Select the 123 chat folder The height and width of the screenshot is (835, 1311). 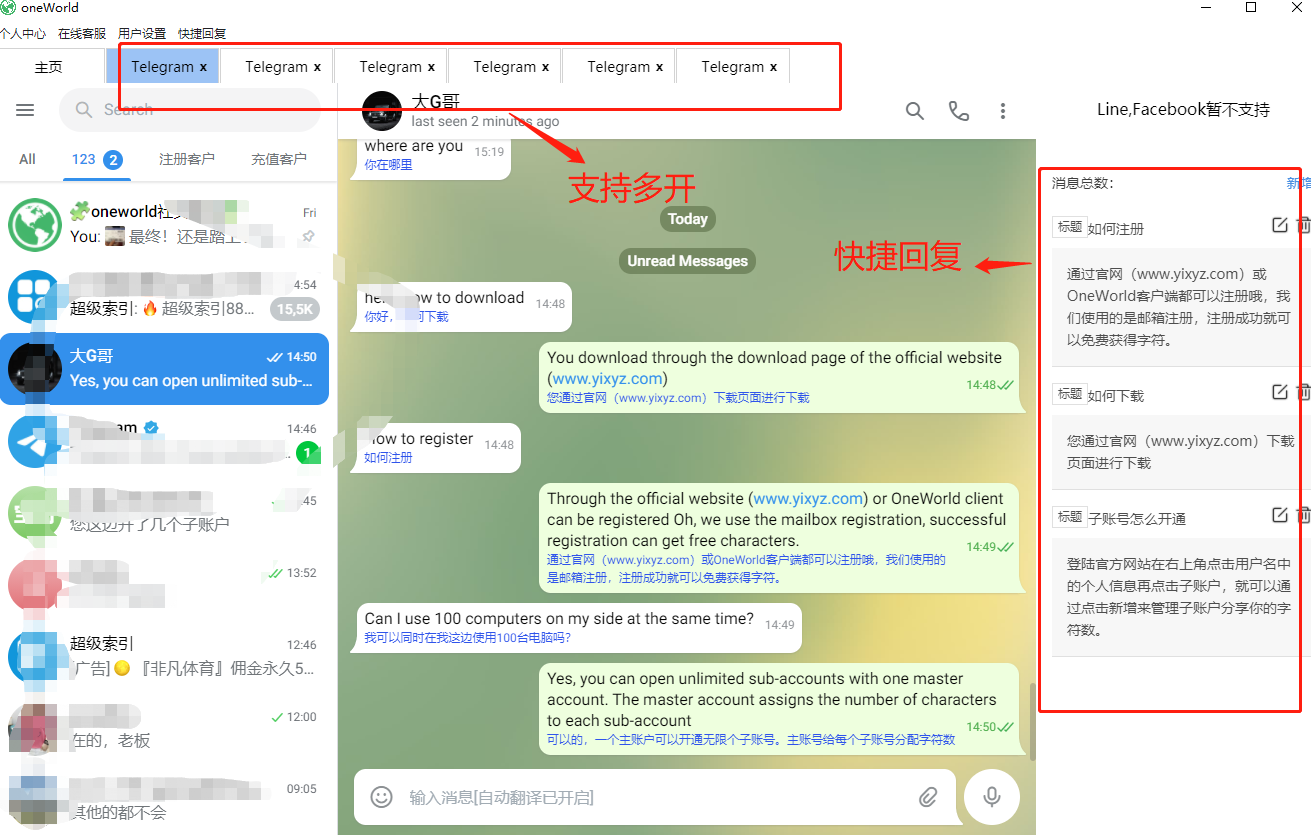[97, 159]
